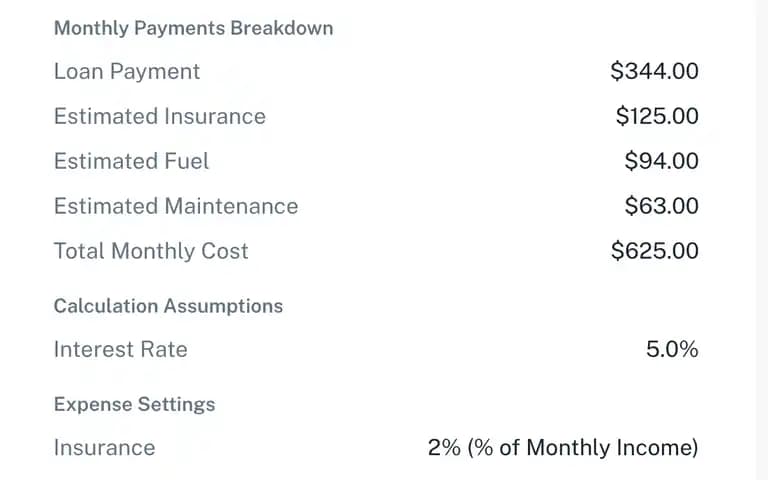This screenshot has width=768, height=480.
Task: Click the $344.00 loan payment amount
Action: [654, 71]
